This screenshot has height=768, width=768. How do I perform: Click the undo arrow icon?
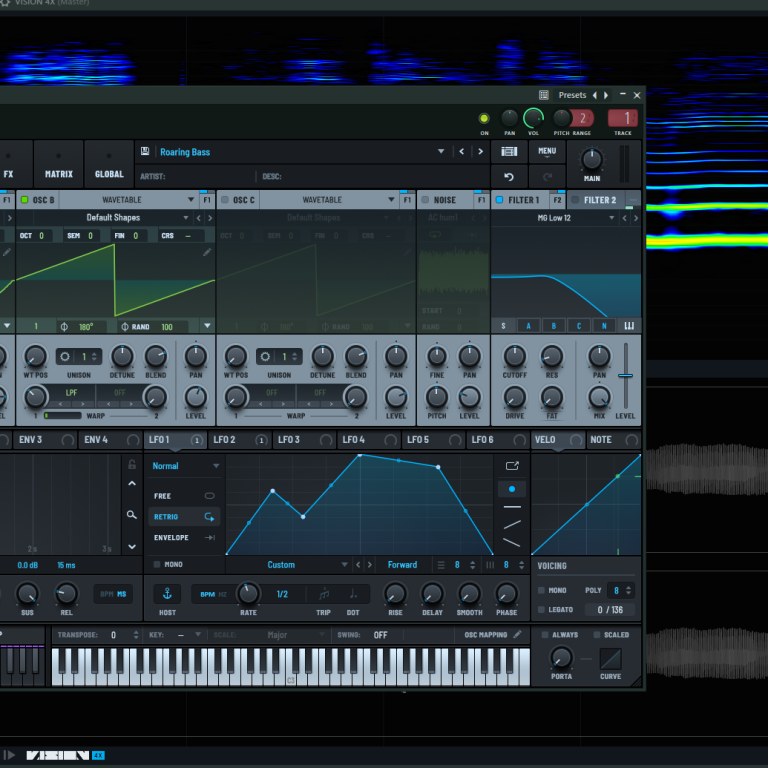(509, 177)
